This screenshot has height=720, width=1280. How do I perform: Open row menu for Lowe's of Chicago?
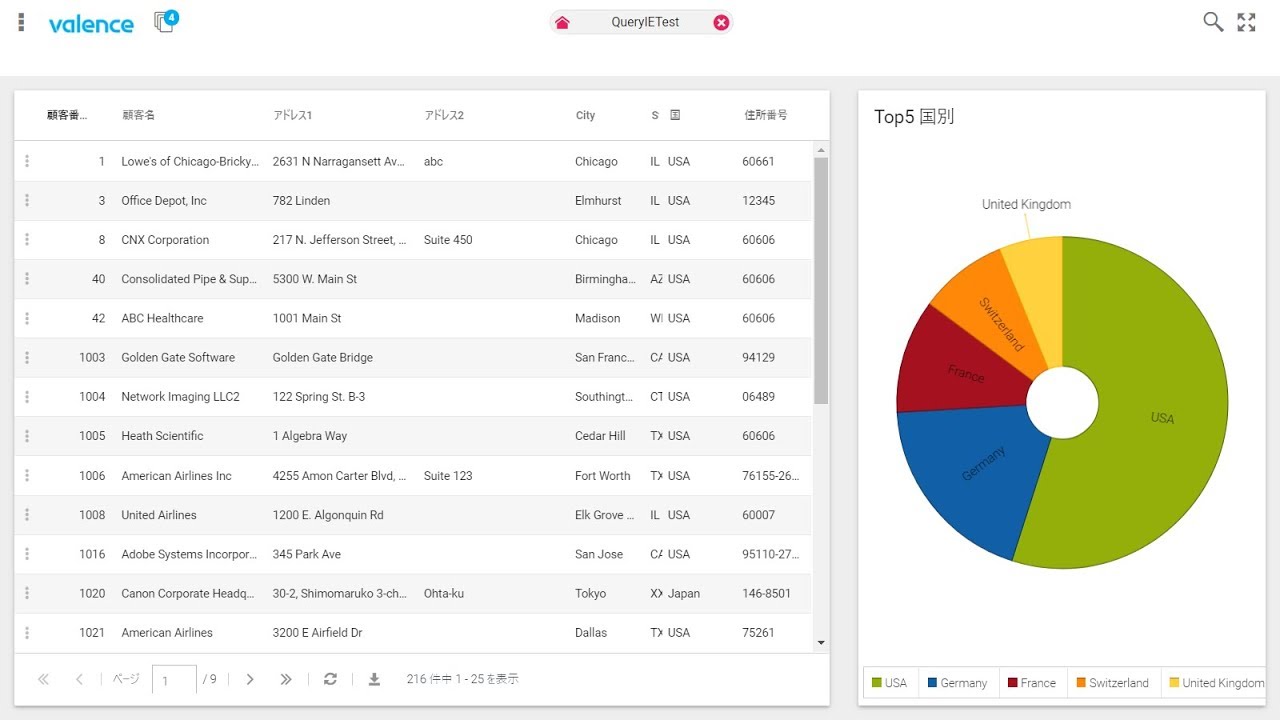click(x=27, y=161)
